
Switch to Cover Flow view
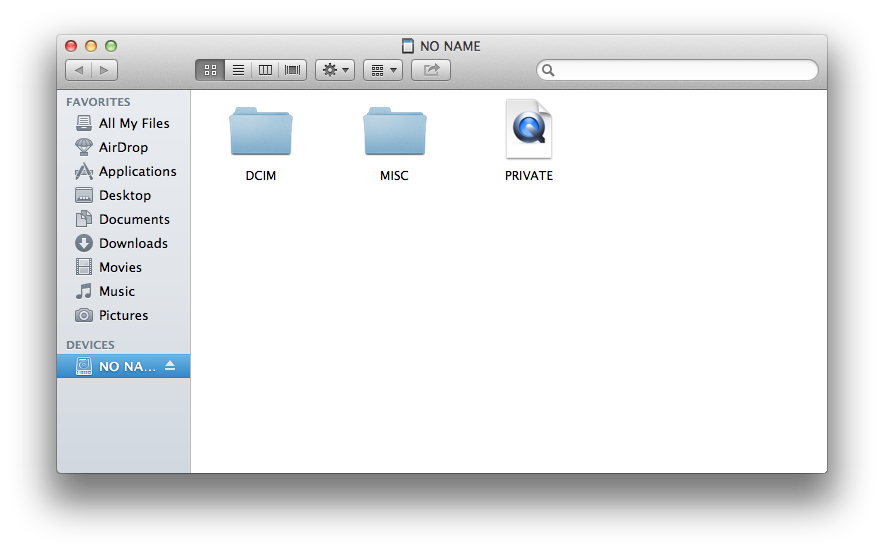click(x=293, y=70)
